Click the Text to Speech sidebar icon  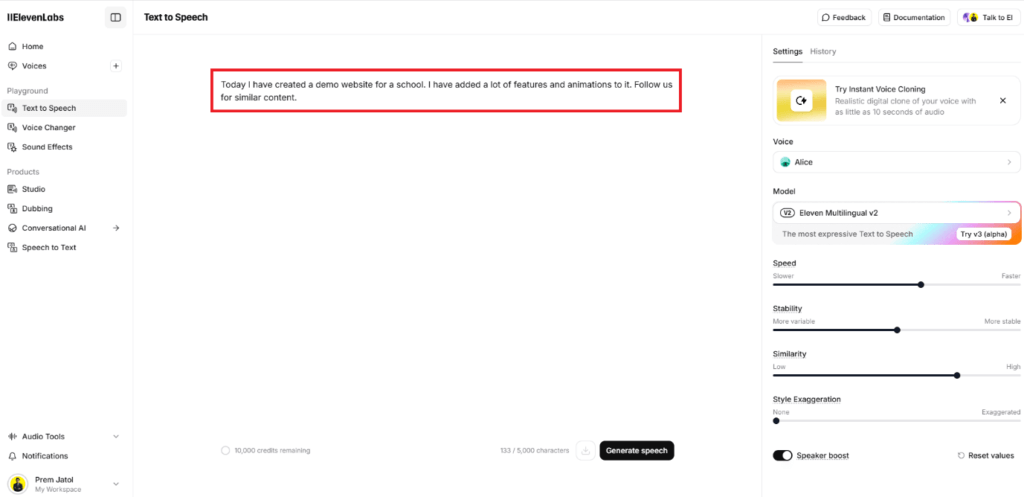12,108
